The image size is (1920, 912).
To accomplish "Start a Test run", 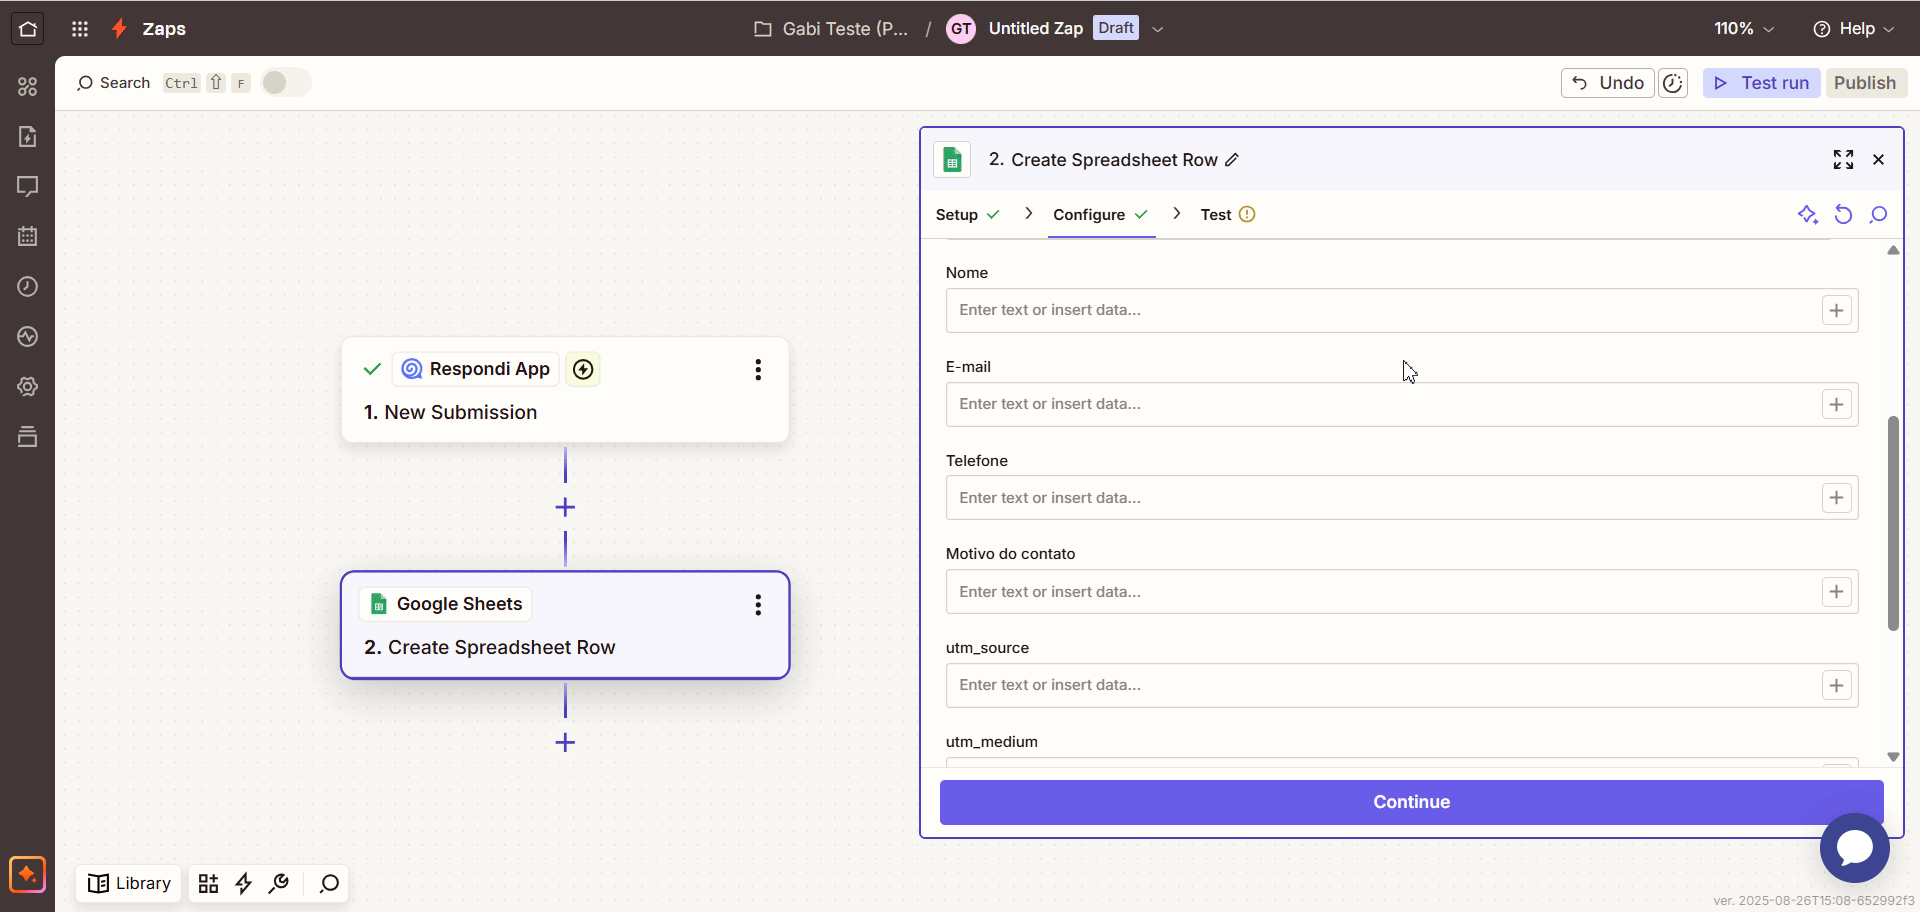I will click(x=1762, y=83).
